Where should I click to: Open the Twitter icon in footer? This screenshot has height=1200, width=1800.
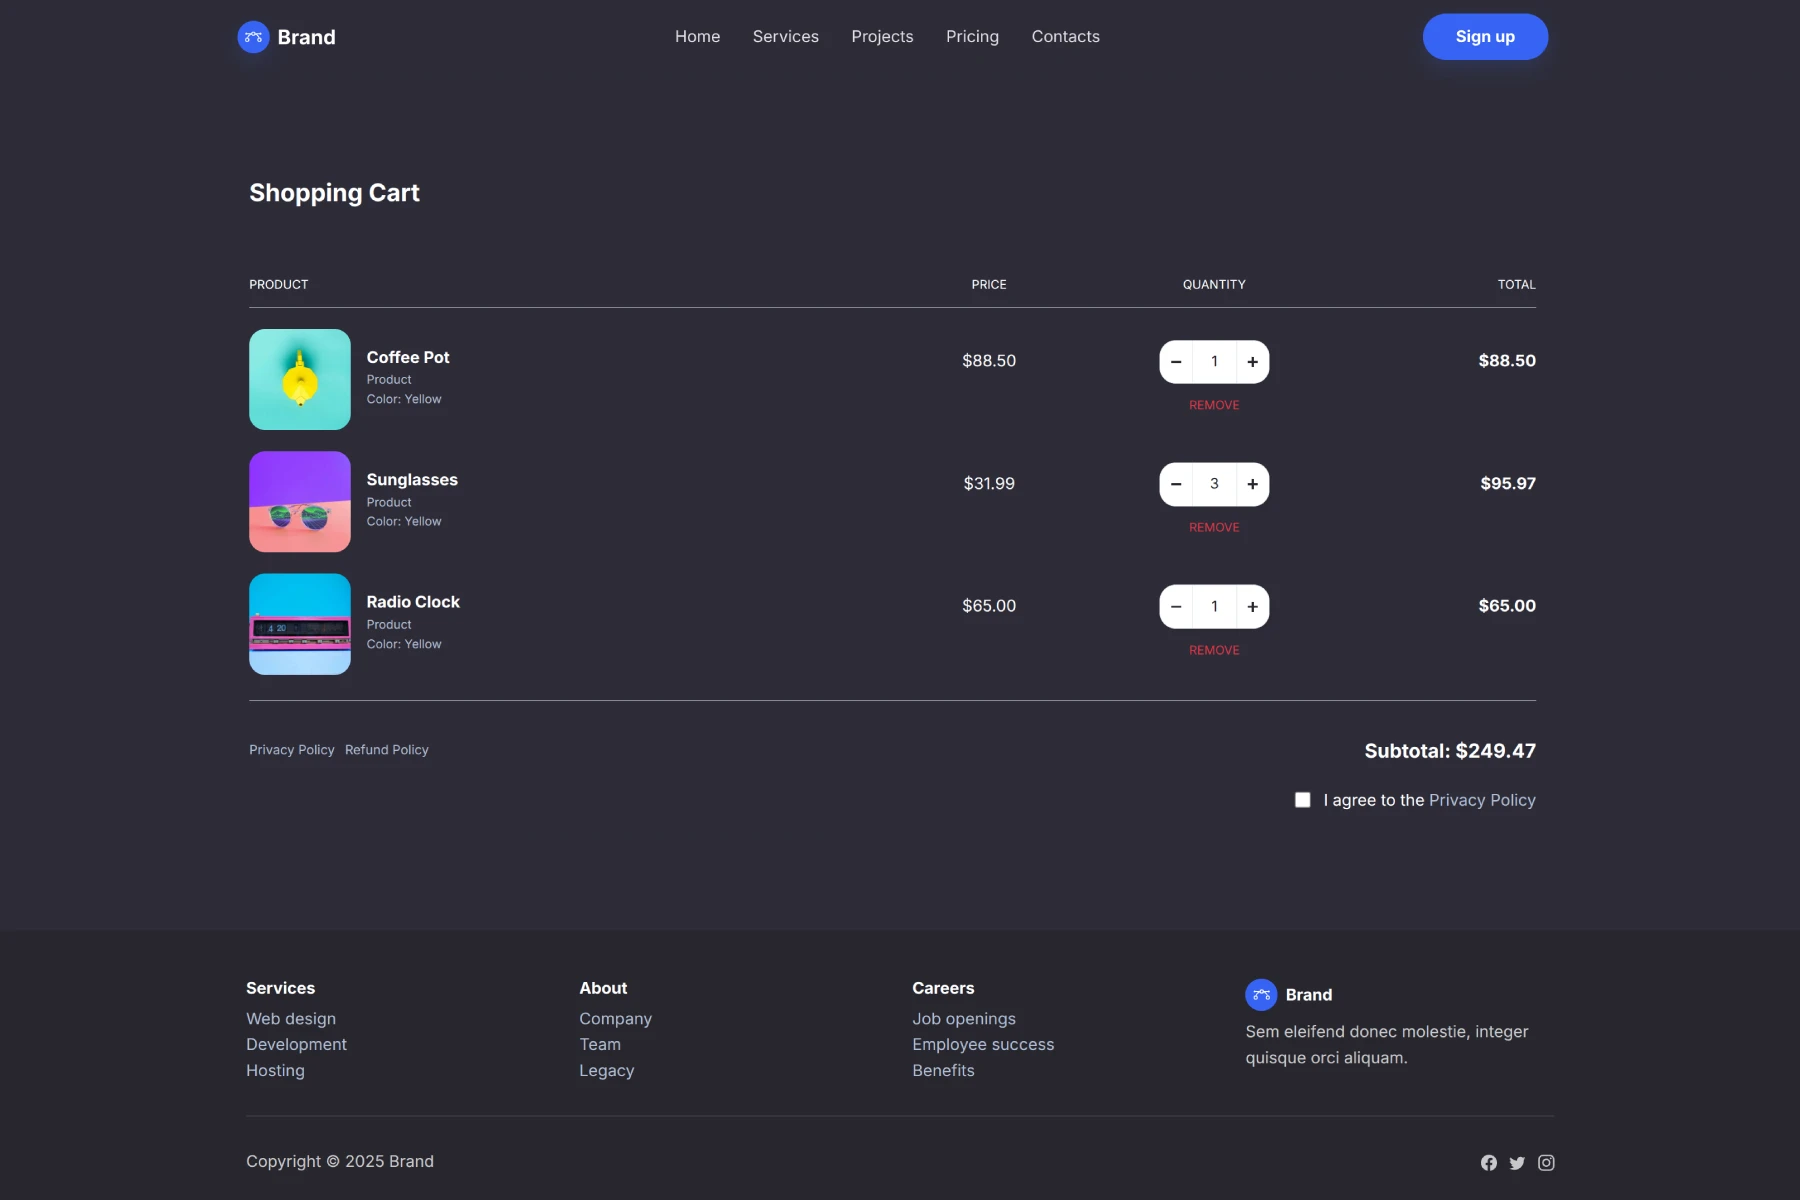1517,1162
